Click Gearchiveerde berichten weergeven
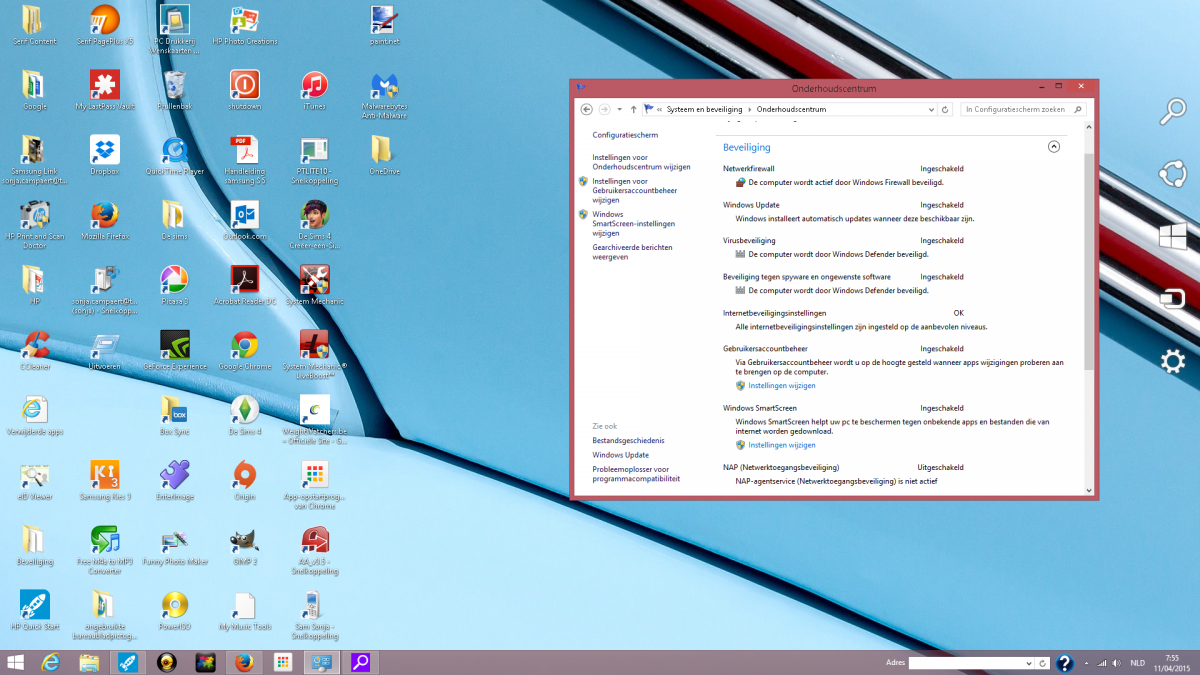 (632, 252)
